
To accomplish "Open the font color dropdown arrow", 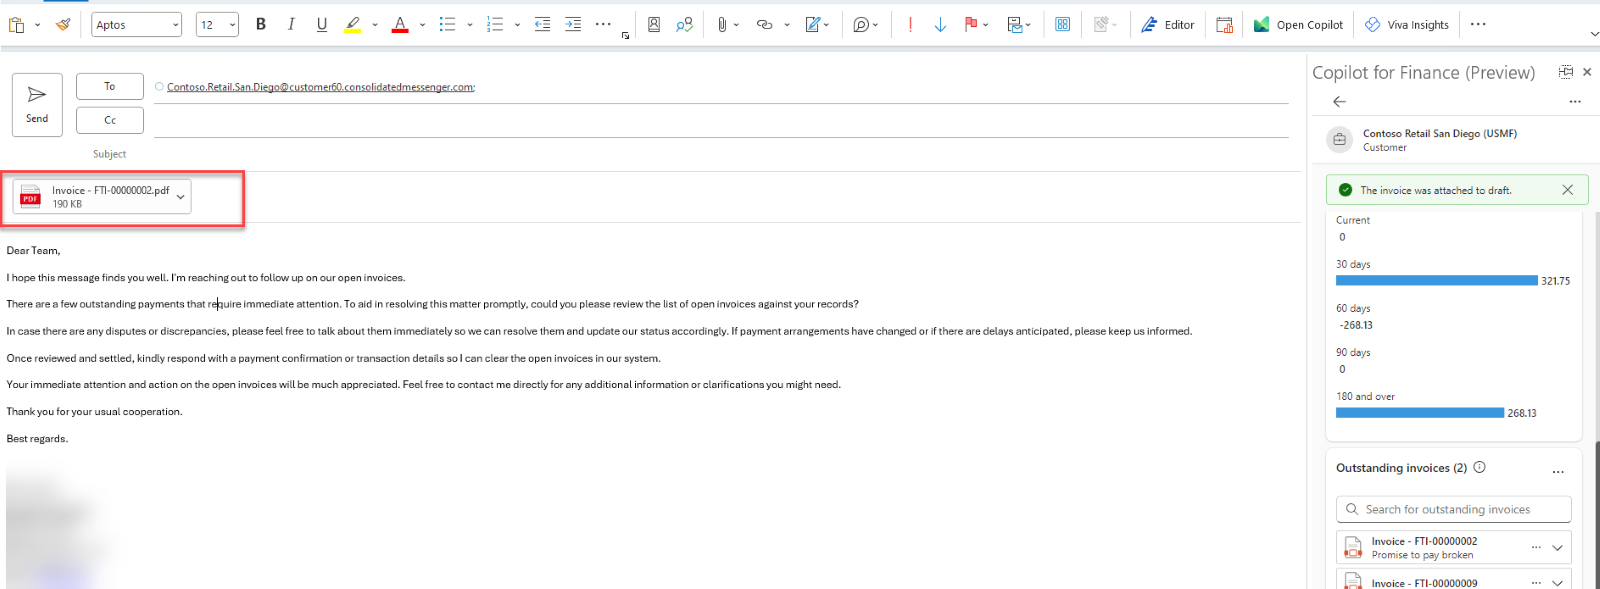I will pyautogui.click(x=422, y=25).
